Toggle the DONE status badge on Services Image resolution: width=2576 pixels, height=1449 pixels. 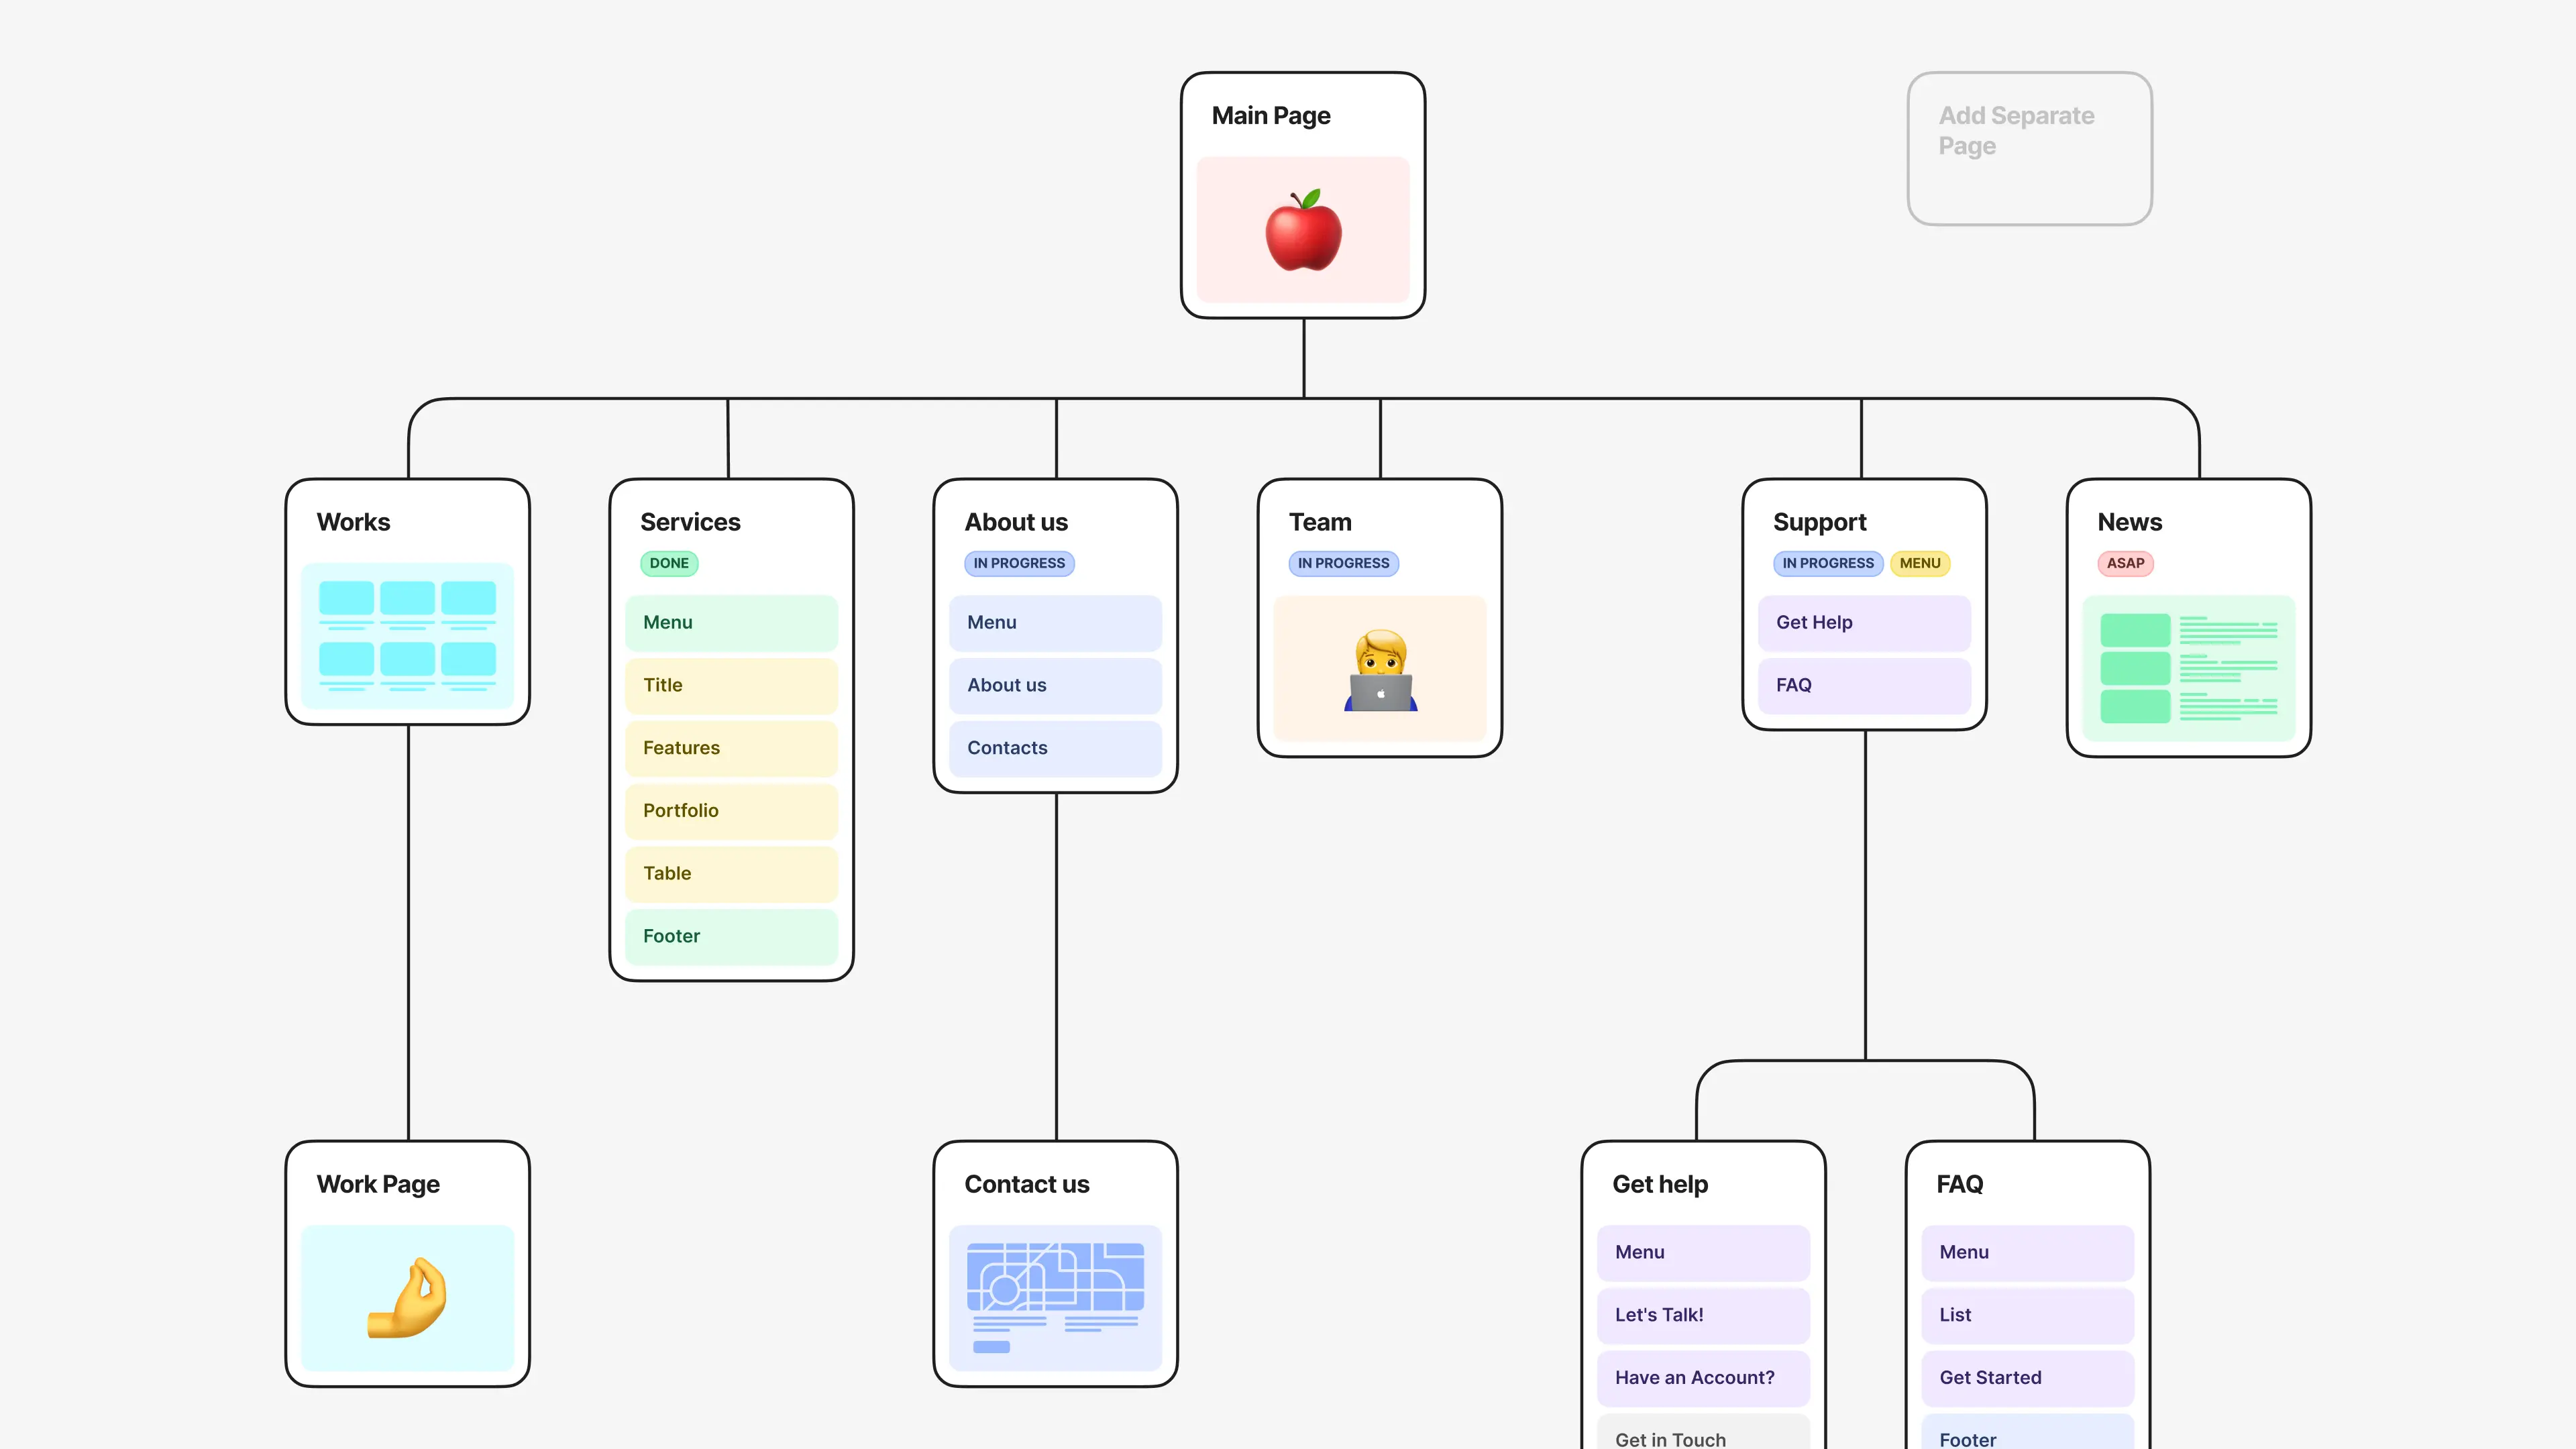point(668,563)
